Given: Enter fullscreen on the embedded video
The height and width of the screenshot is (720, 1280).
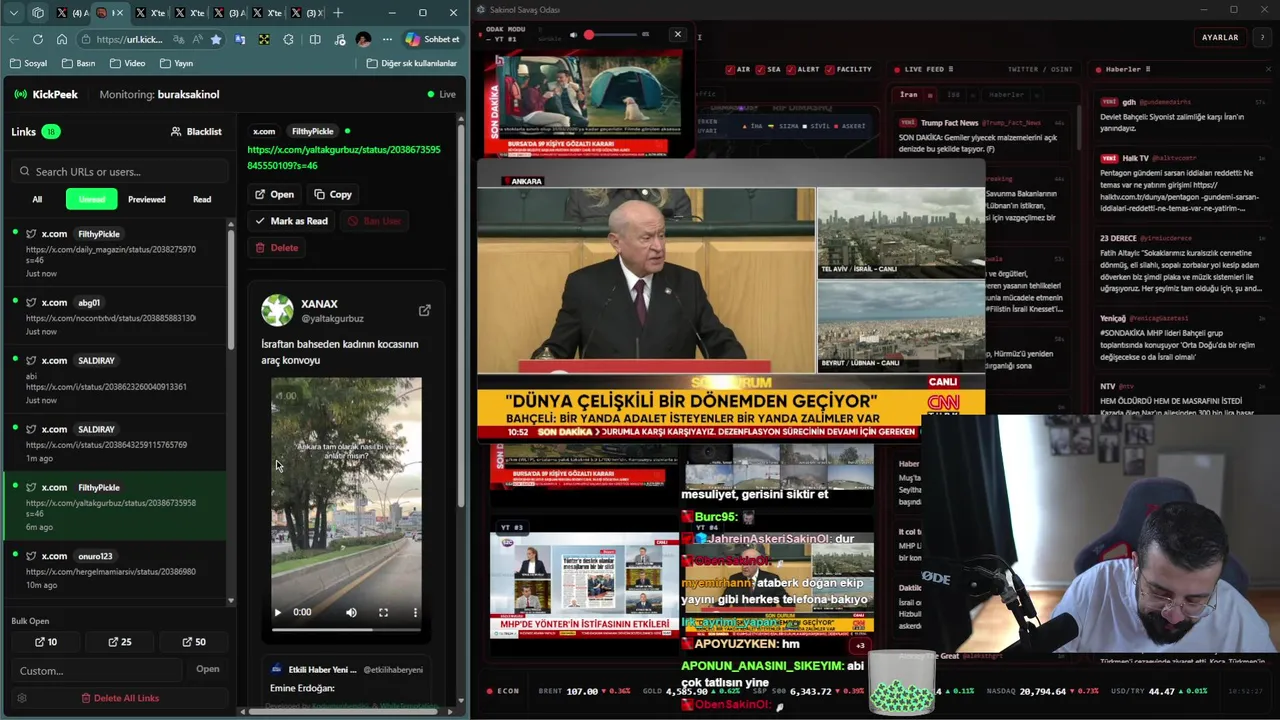Looking at the screenshot, I should [383, 612].
